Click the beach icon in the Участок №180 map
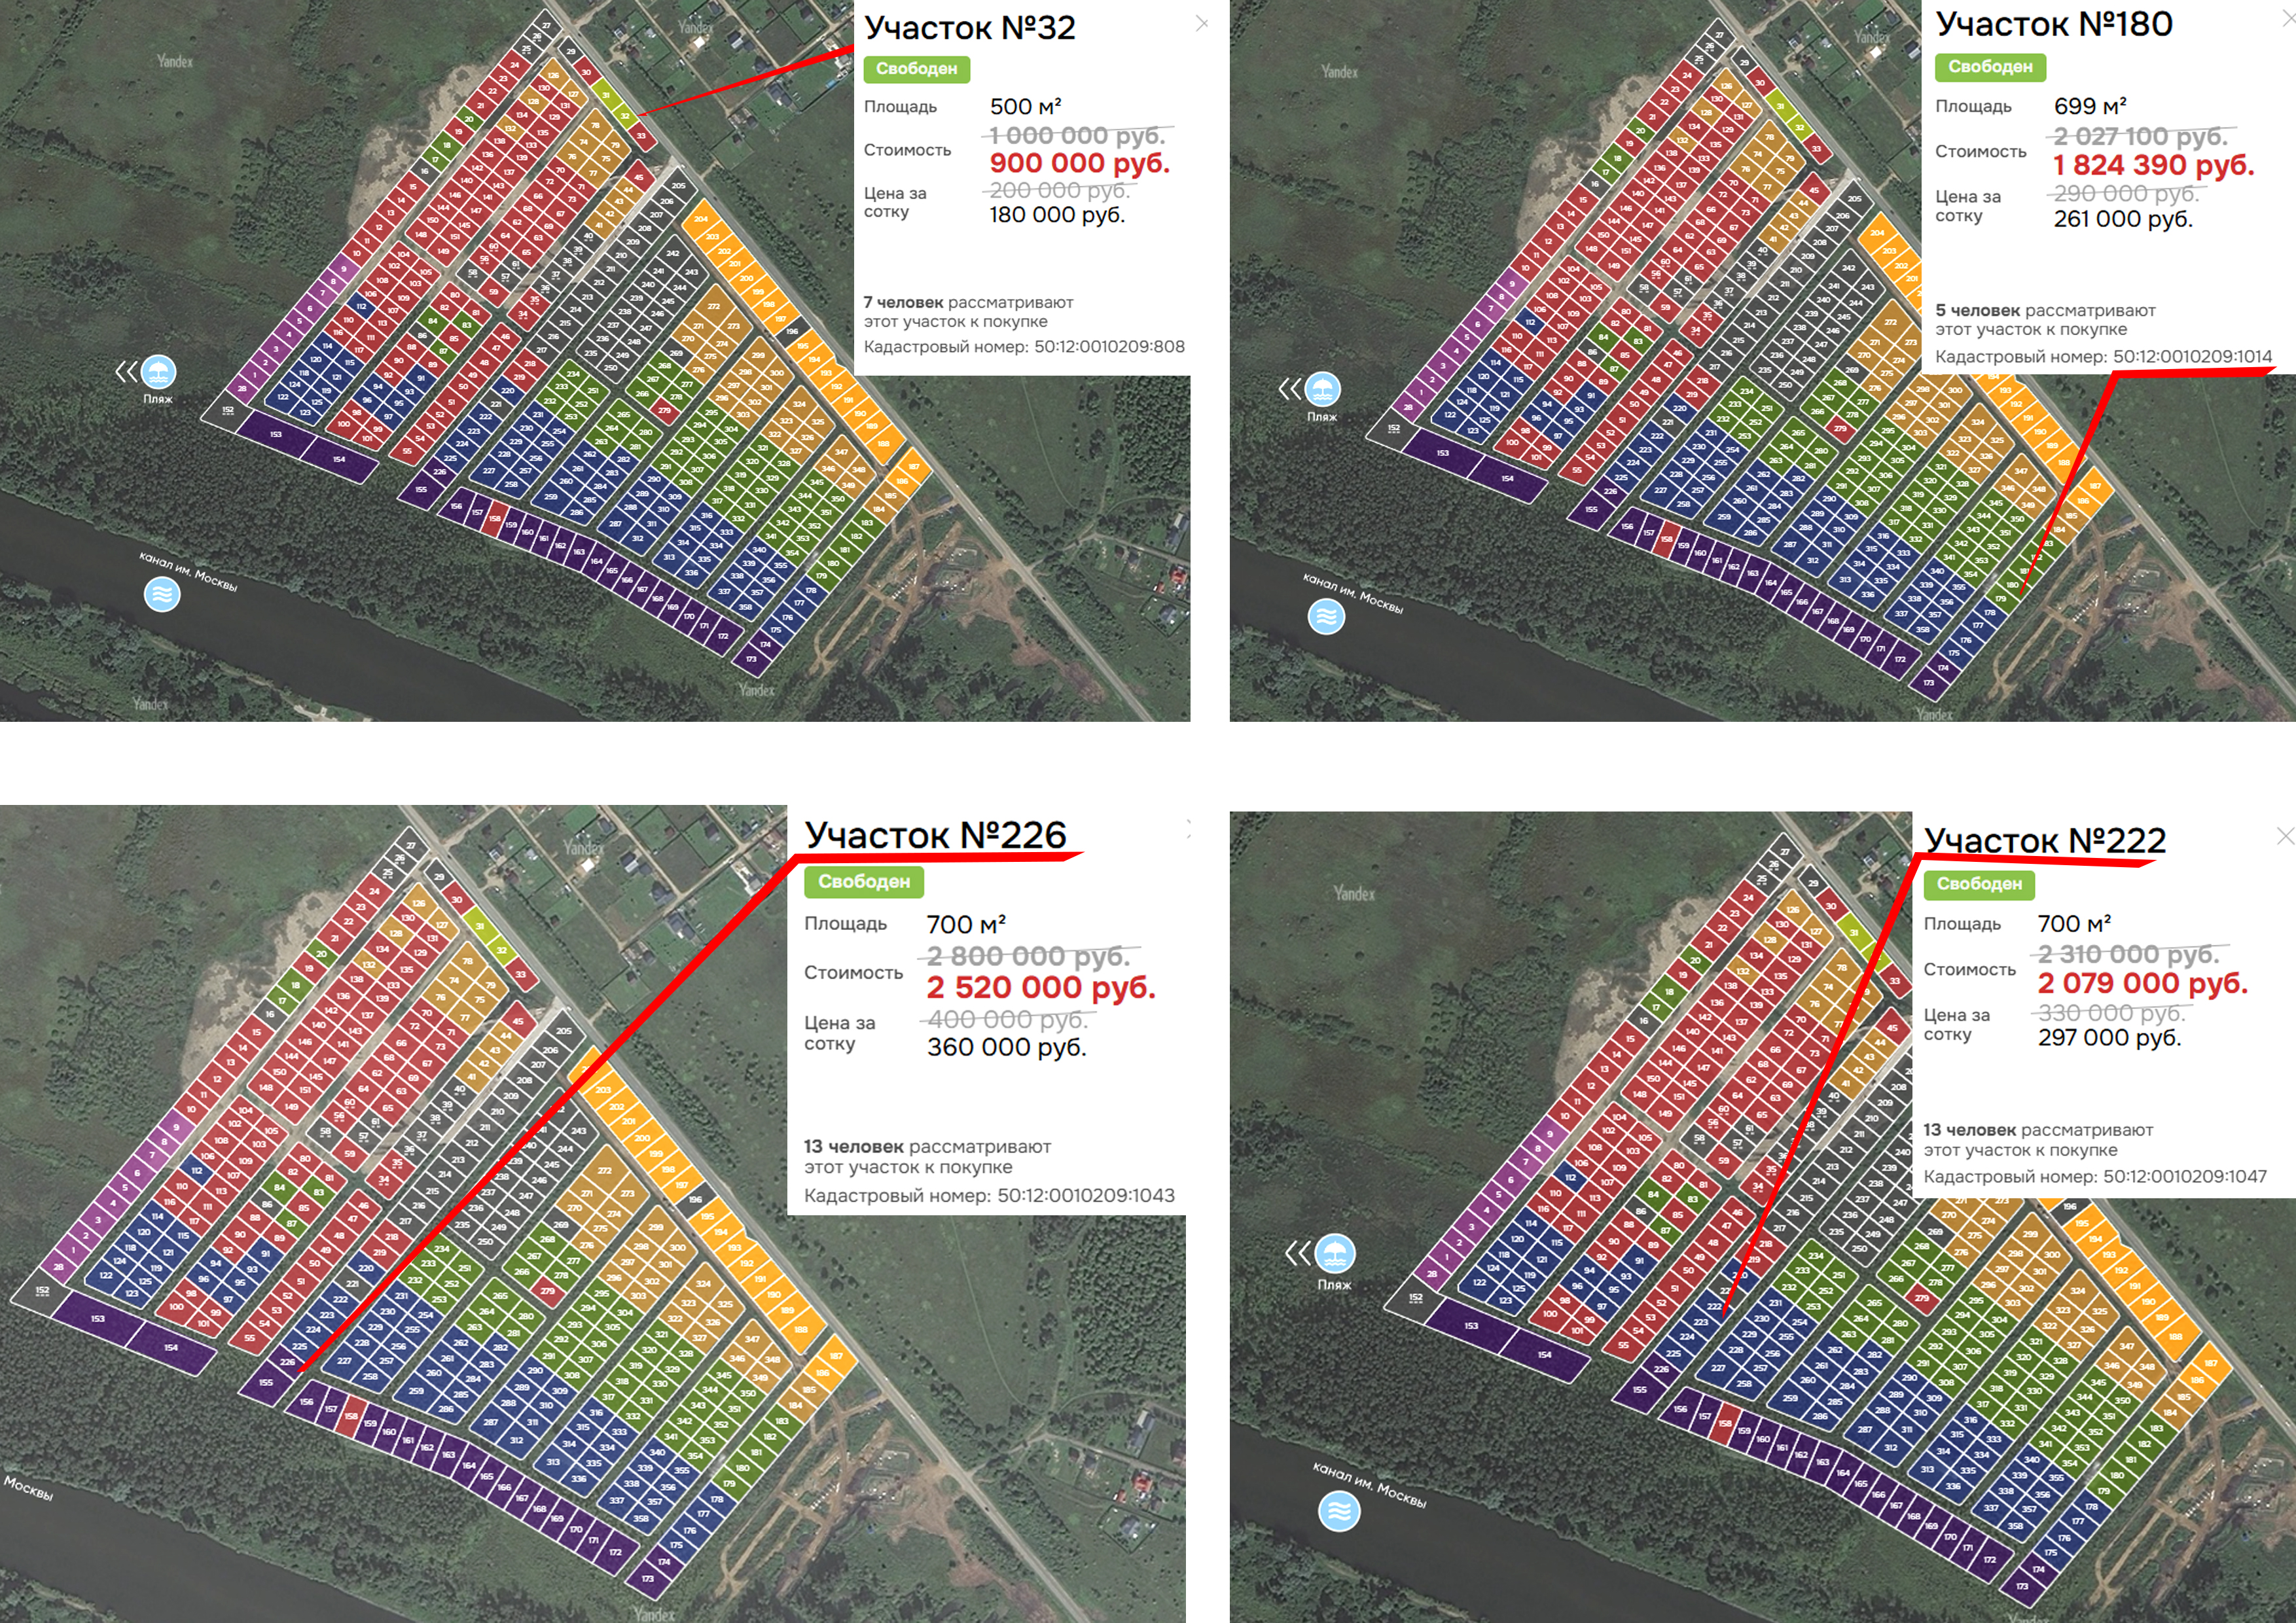 pyautogui.click(x=1322, y=389)
